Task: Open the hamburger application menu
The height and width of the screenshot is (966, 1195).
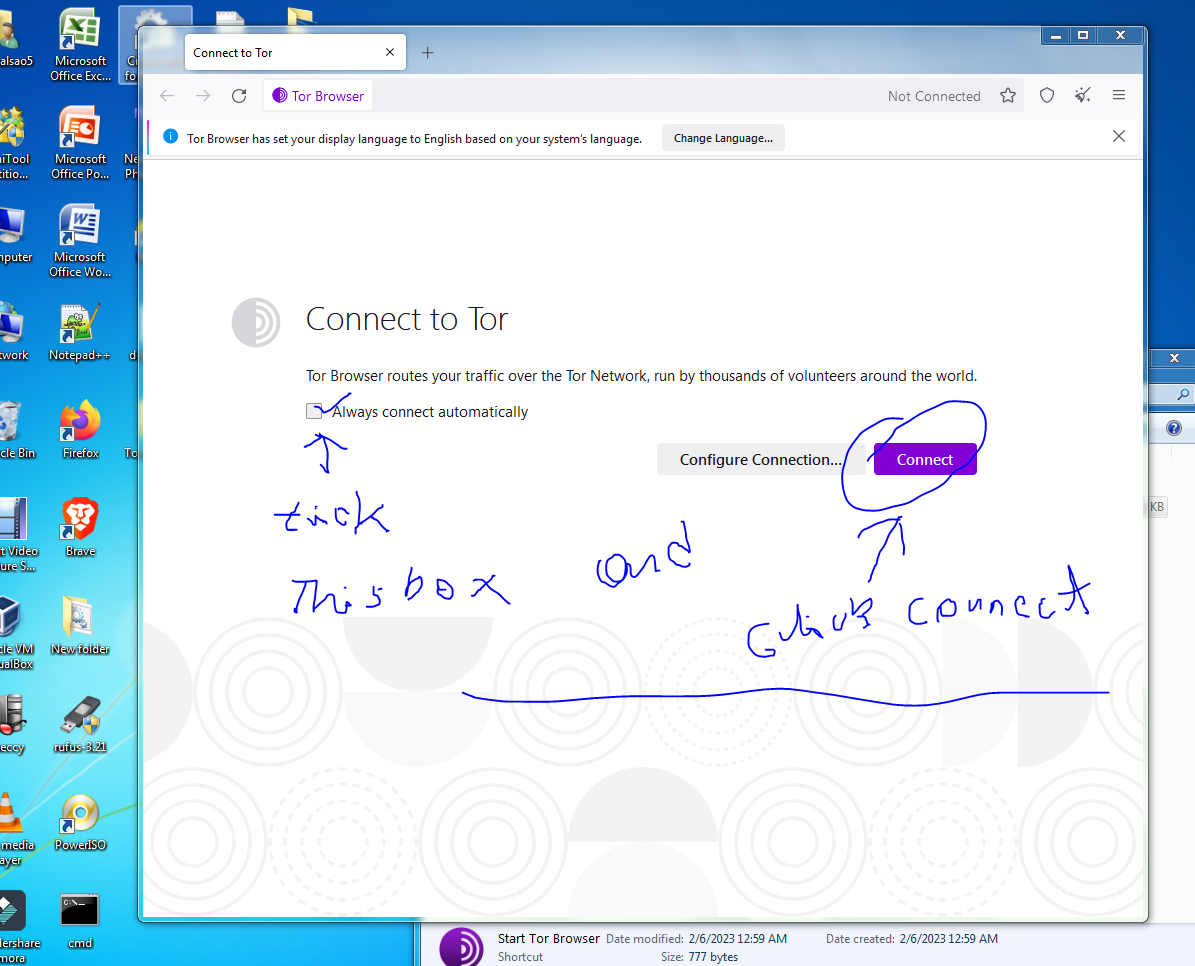Action: coord(1118,95)
